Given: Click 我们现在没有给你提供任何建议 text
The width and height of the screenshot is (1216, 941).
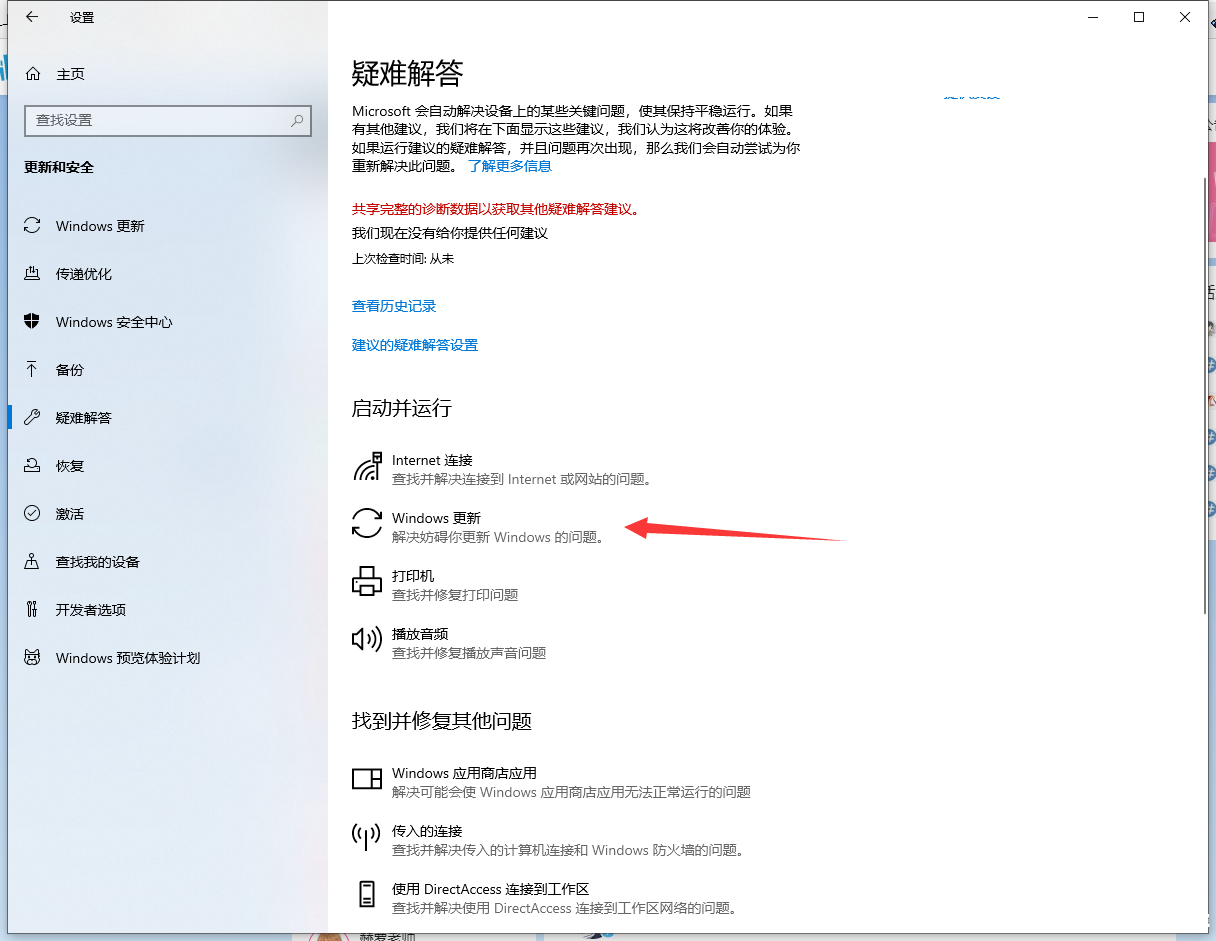Looking at the screenshot, I should [x=450, y=233].
